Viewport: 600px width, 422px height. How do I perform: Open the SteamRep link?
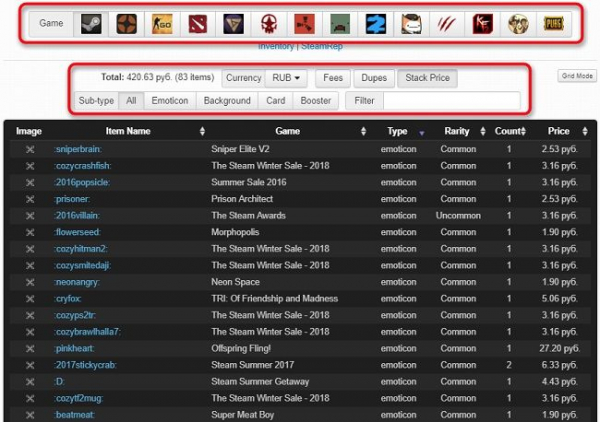(x=322, y=47)
